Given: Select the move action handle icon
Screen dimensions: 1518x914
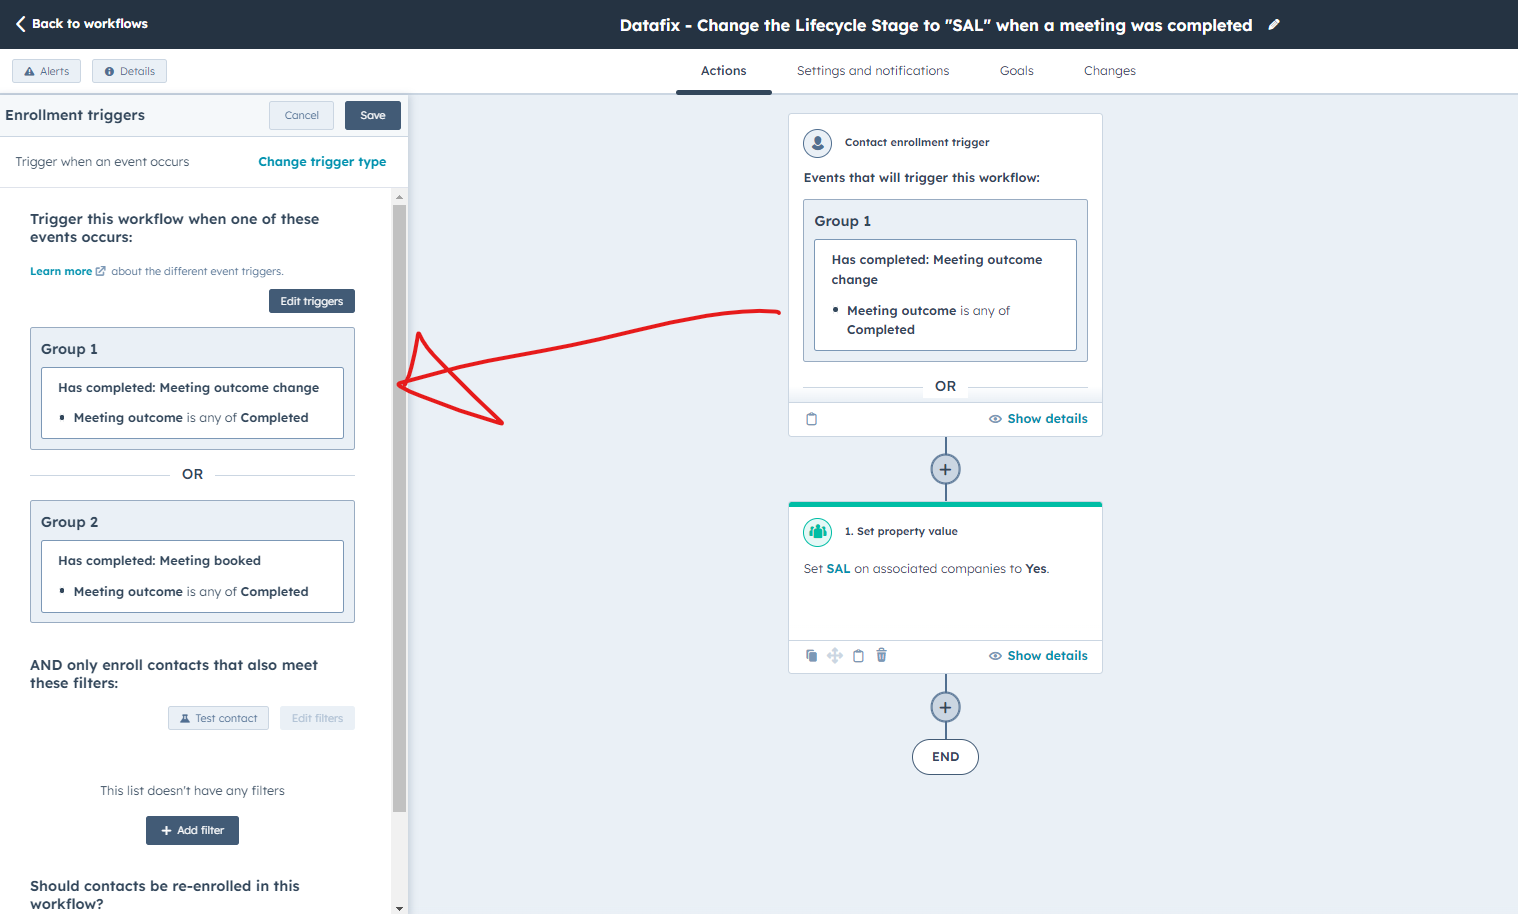Looking at the screenshot, I should pyautogui.click(x=835, y=655).
